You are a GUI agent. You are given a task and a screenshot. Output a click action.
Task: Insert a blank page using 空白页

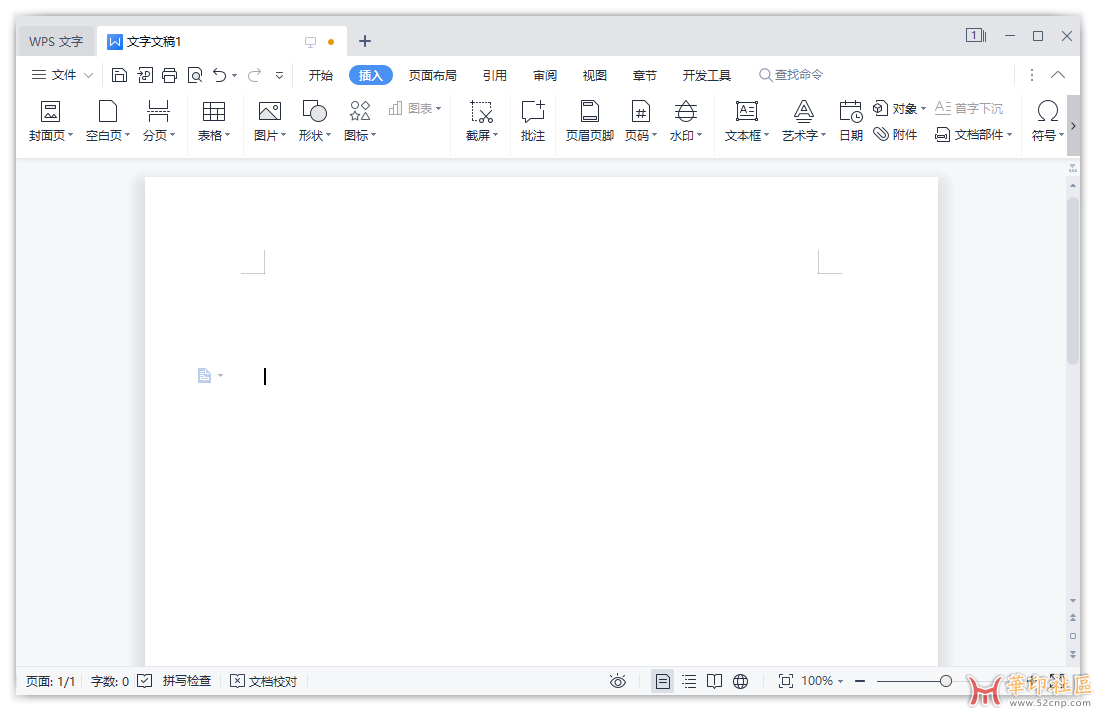click(106, 118)
